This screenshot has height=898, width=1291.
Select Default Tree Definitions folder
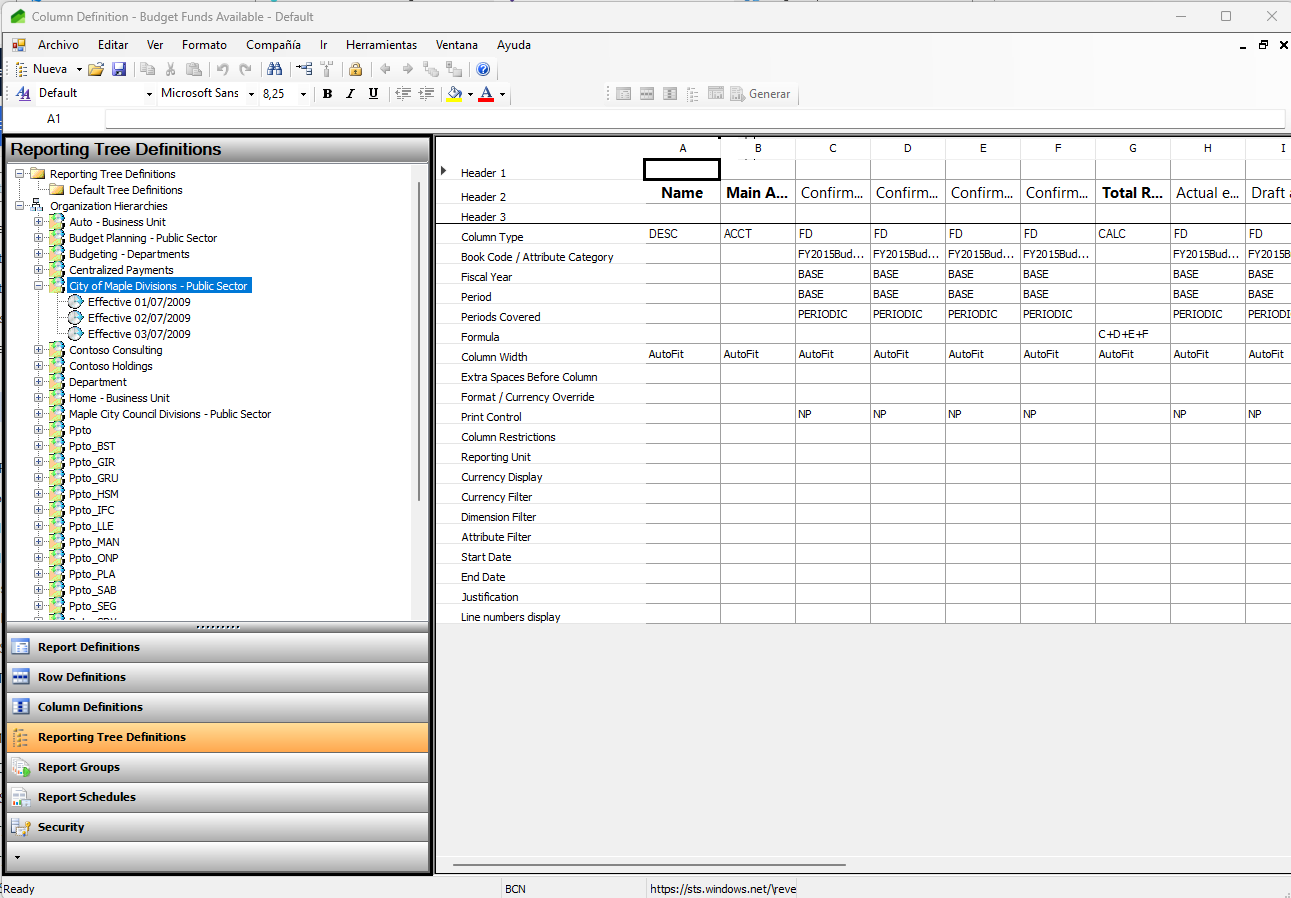click(x=126, y=190)
